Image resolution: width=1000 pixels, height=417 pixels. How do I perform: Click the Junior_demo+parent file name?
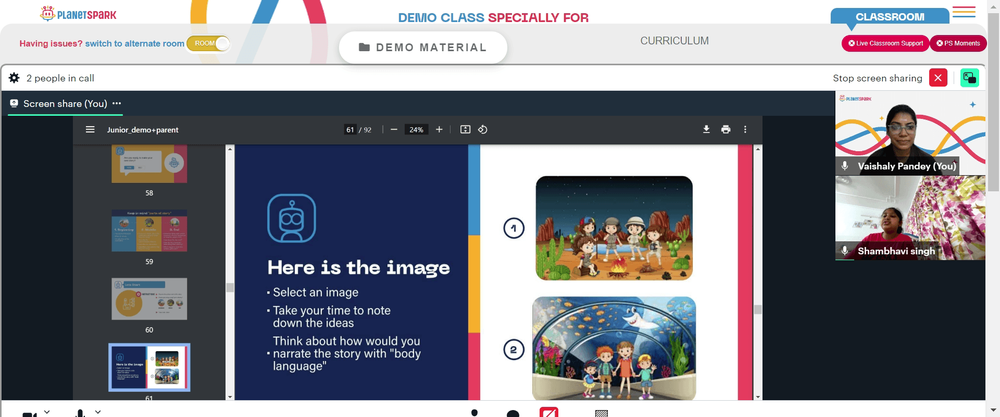pyautogui.click(x=143, y=129)
